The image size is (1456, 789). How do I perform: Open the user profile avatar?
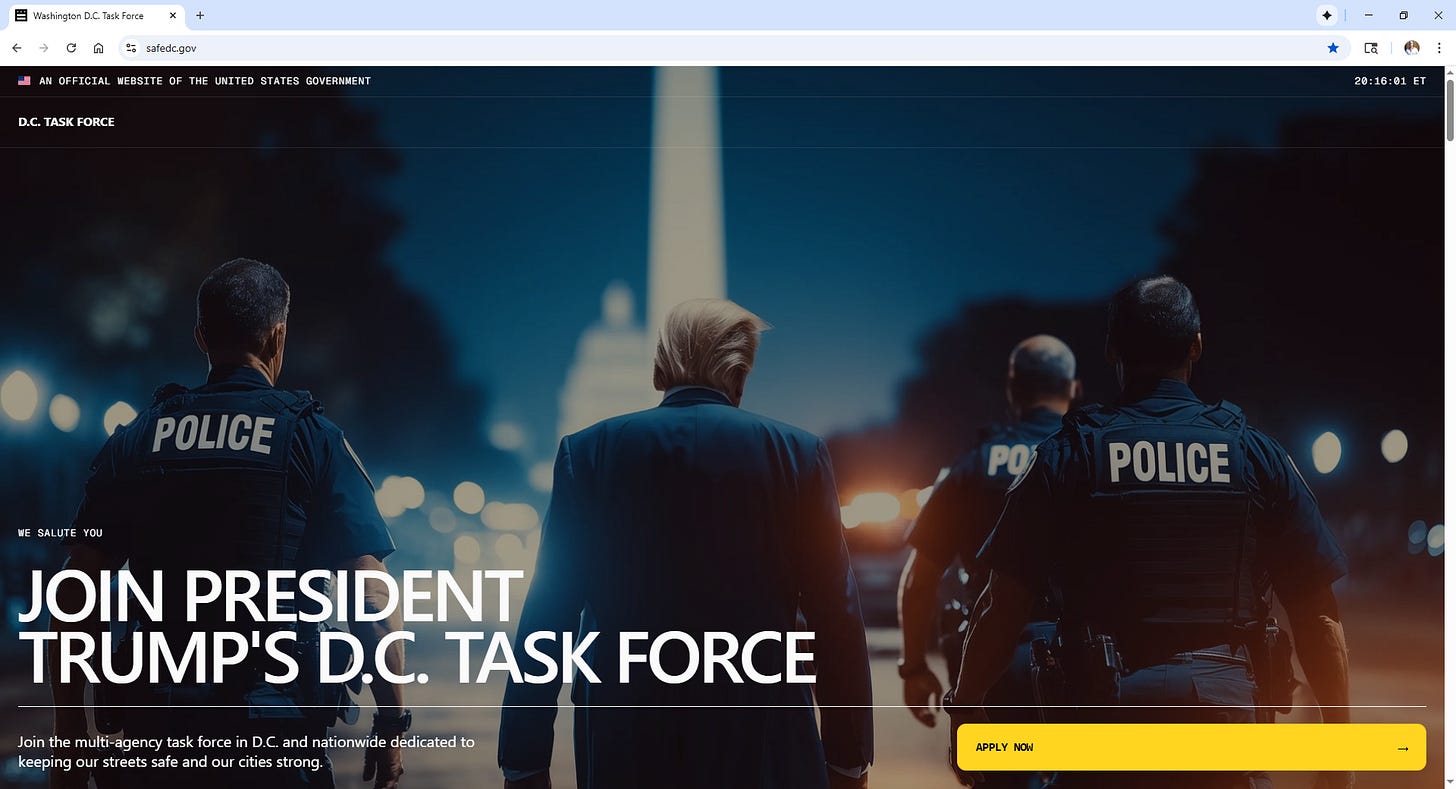tap(1412, 48)
